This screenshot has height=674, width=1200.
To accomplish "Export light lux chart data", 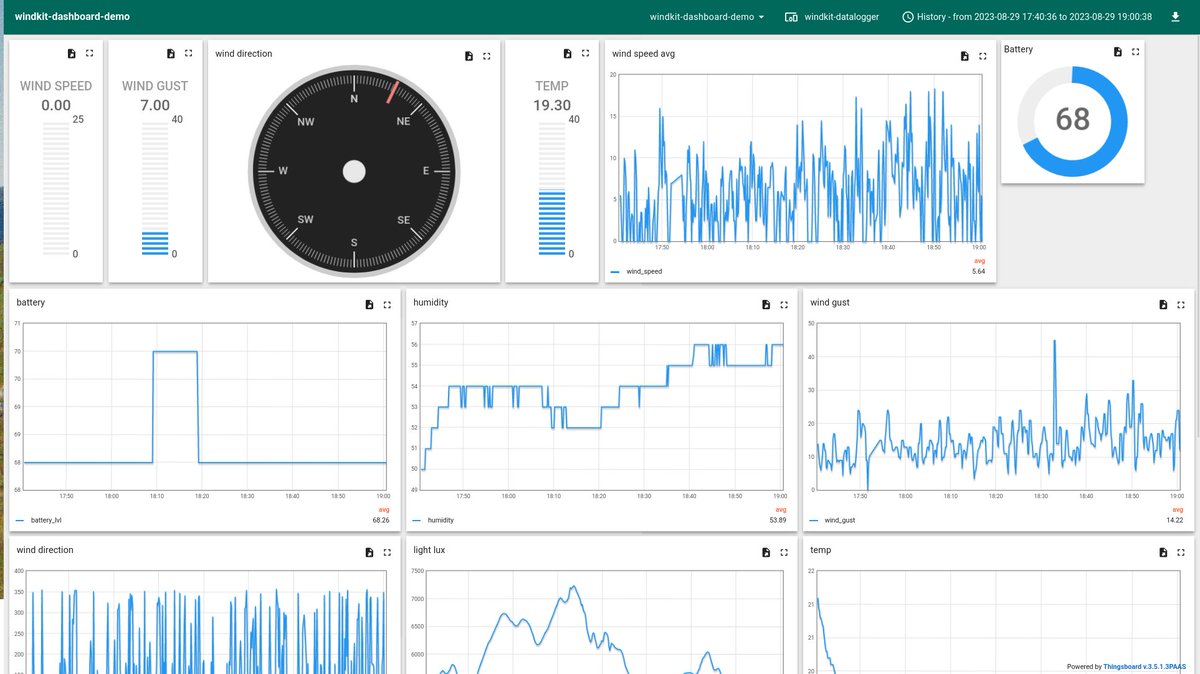I will pos(766,552).
